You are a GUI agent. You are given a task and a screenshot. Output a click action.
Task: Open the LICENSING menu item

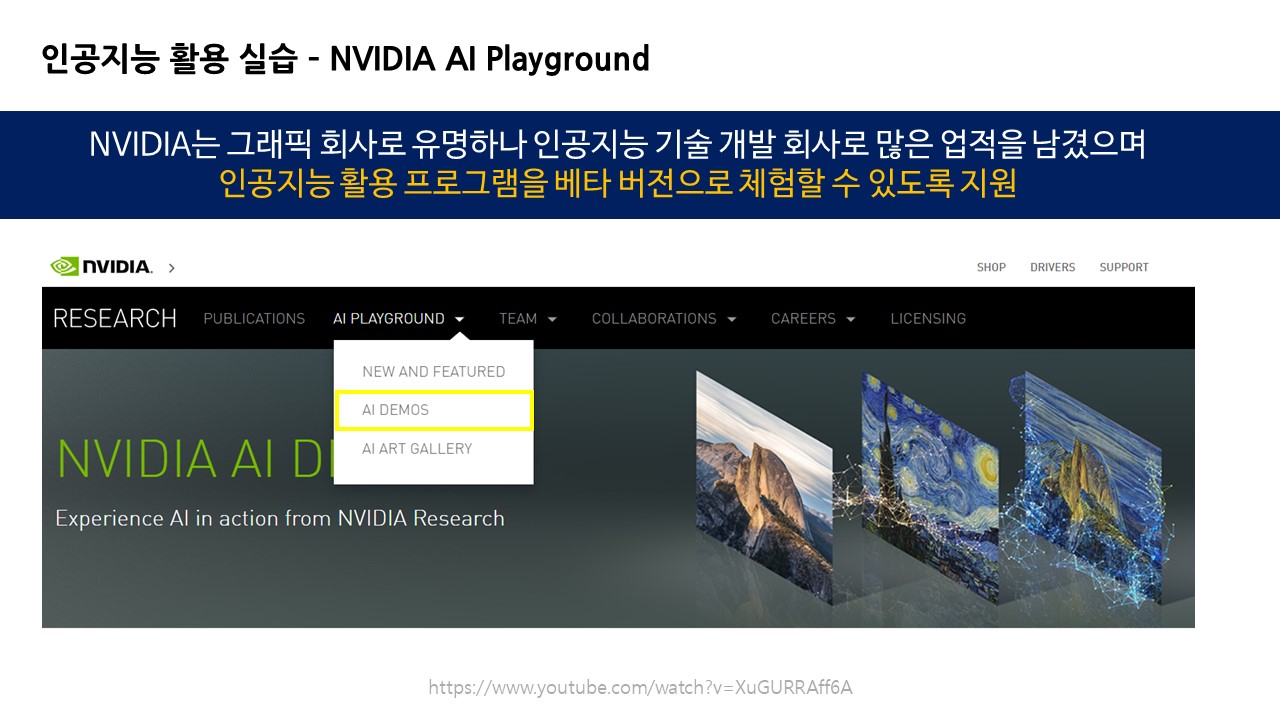[x=928, y=318]
